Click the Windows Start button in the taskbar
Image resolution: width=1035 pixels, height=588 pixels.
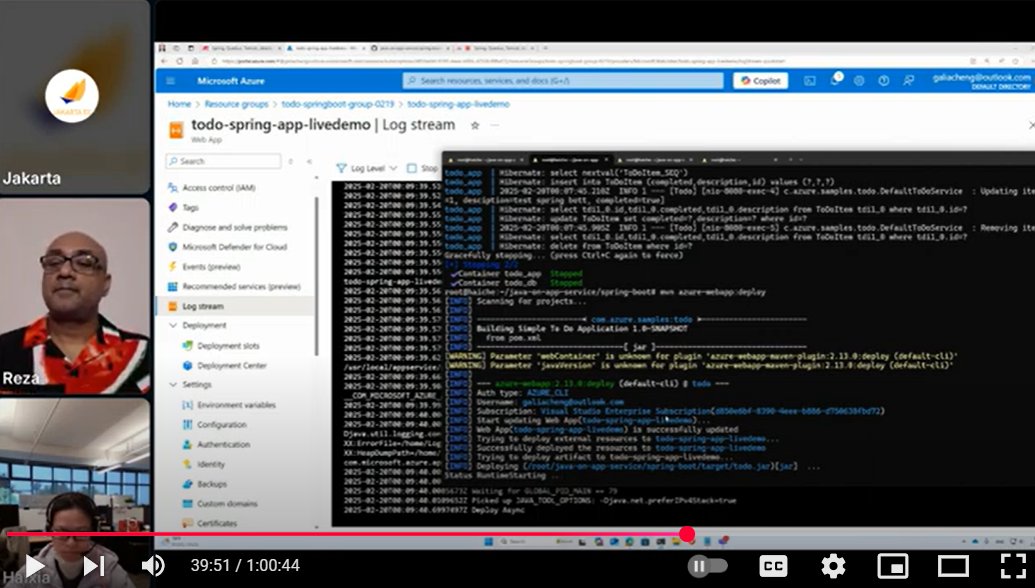(x=488, y=542)
